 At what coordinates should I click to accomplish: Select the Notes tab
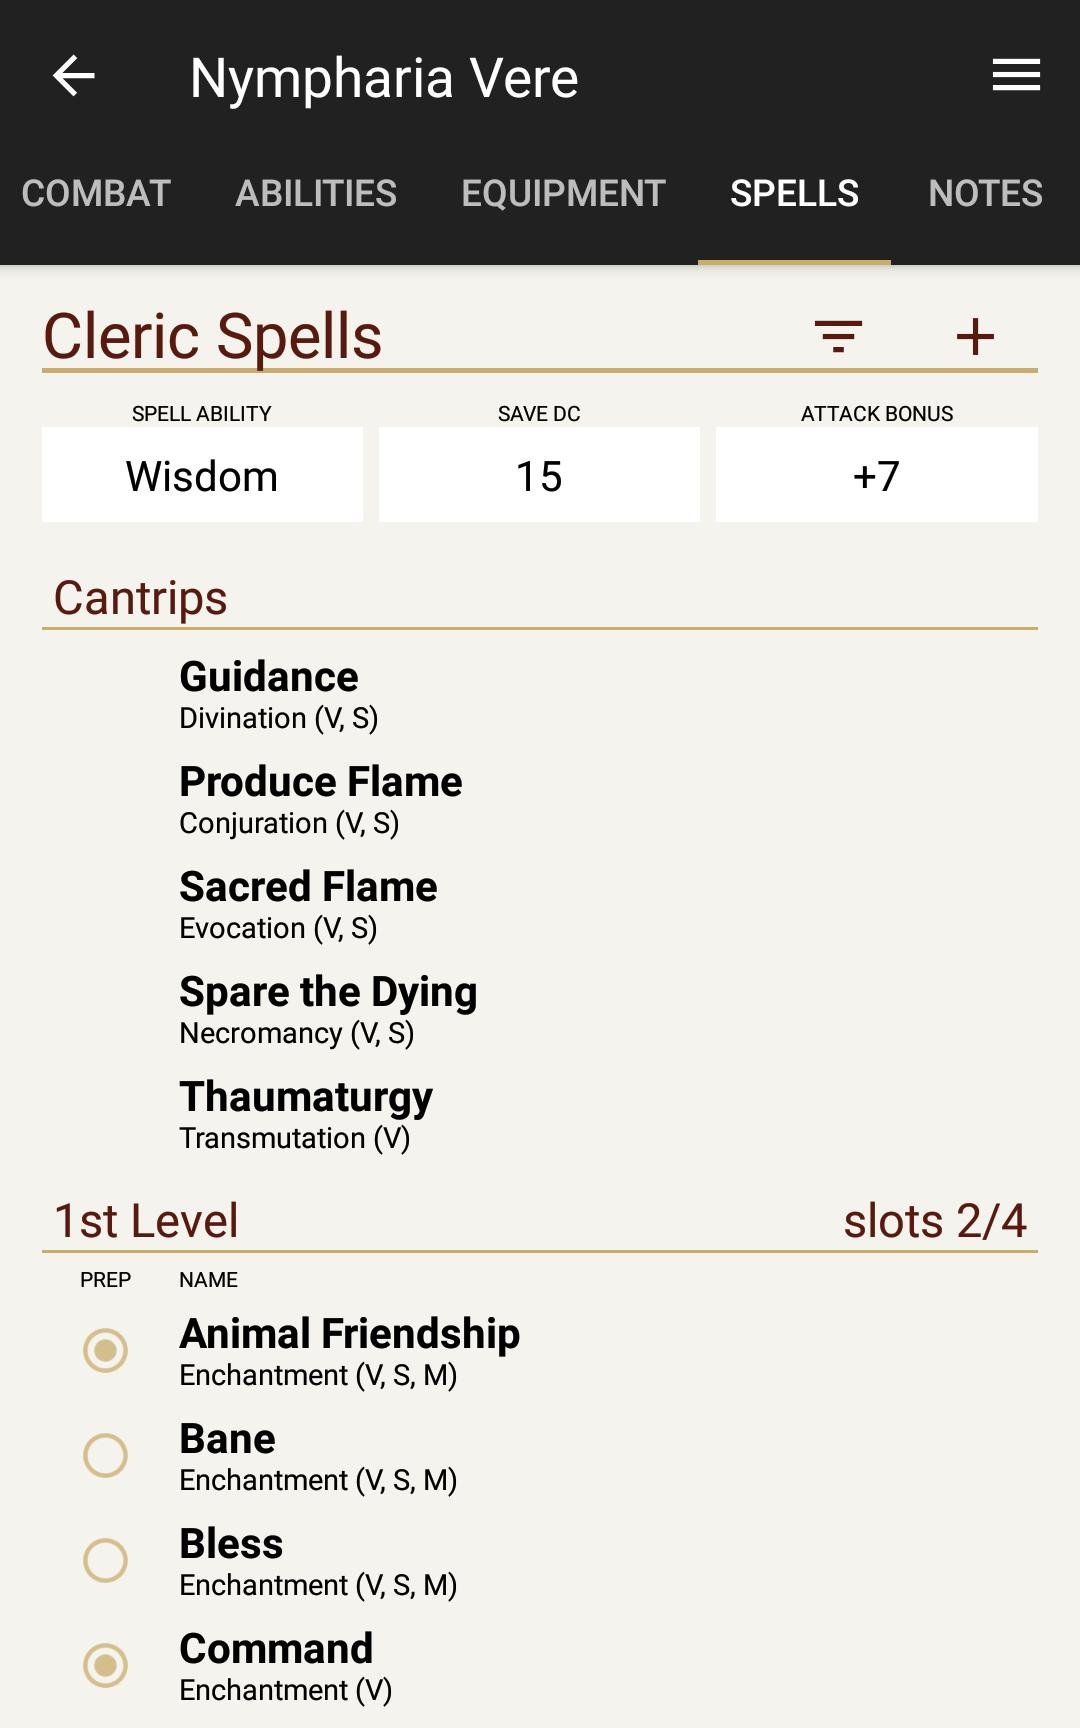[985, 193]
